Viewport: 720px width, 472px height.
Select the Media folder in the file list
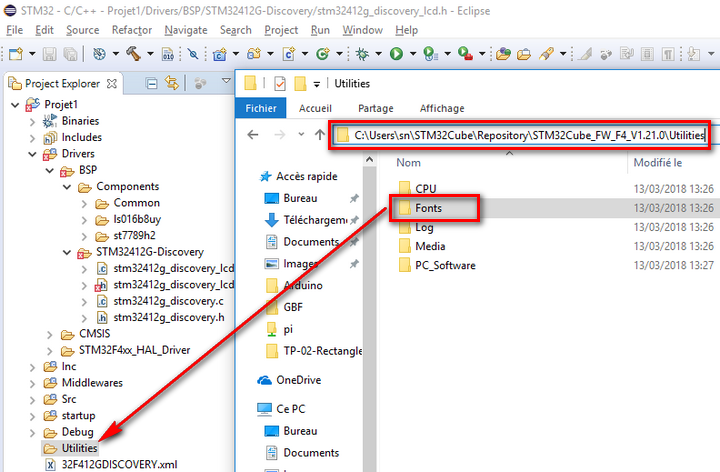[430, 247]
